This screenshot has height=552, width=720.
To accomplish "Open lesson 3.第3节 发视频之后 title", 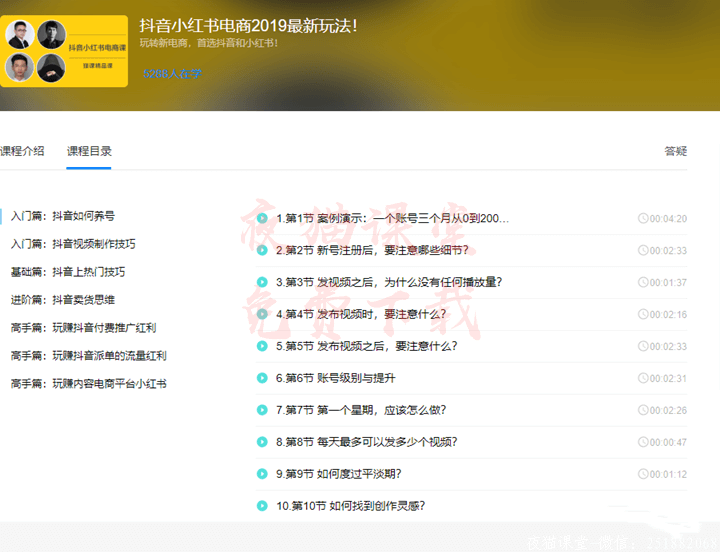I will [389, 282].
